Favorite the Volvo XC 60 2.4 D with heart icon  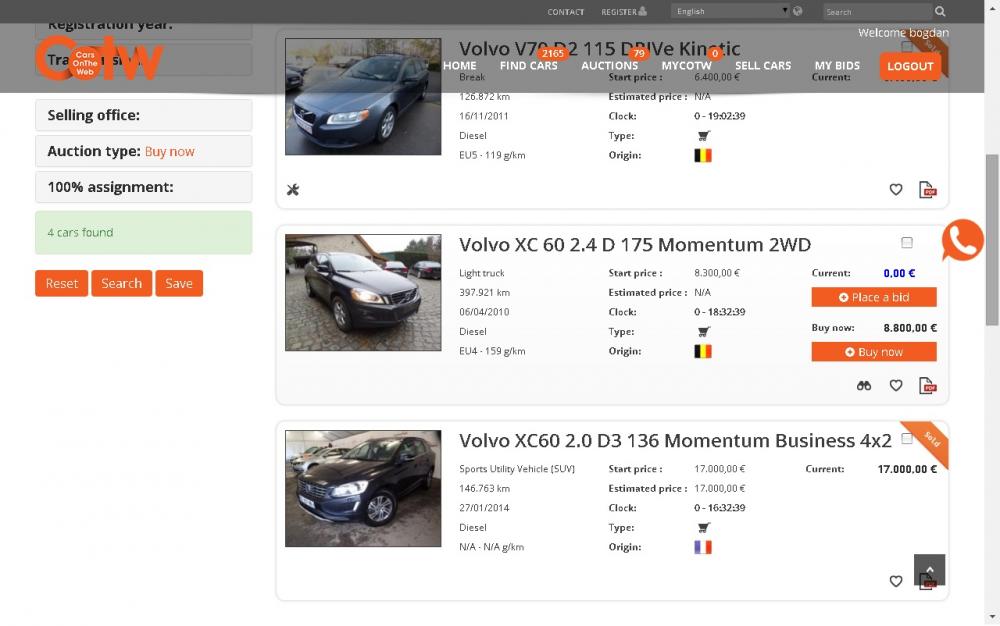coord(895,385)
